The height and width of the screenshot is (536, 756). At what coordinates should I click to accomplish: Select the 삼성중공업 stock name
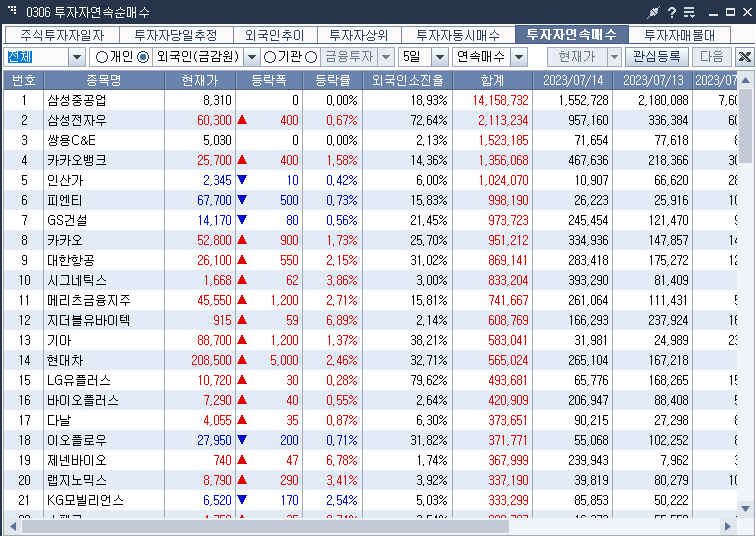76,100
